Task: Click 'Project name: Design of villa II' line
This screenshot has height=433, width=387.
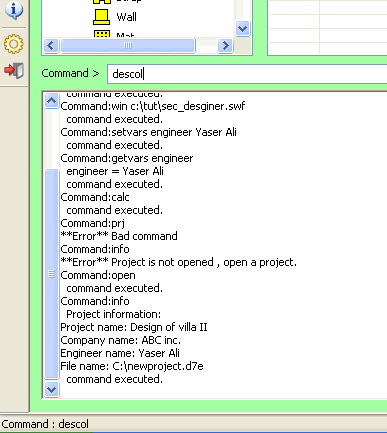Action: (x=134, y=327)
